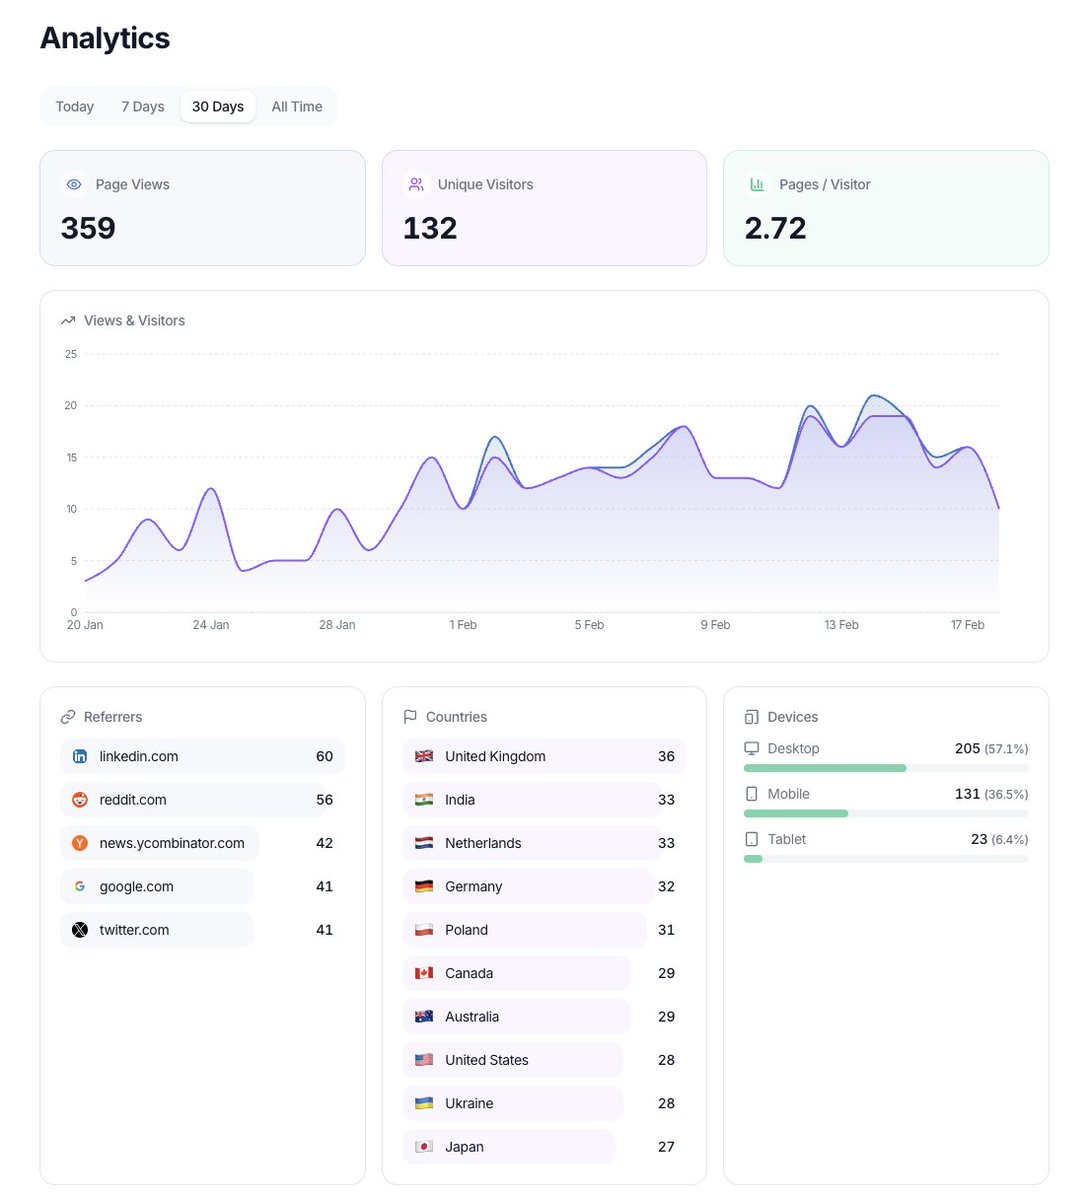Click the Canada flag in Countries
Image resolution: width=1089 pixels, height=1199 pixels.
[x=424, y=973]
